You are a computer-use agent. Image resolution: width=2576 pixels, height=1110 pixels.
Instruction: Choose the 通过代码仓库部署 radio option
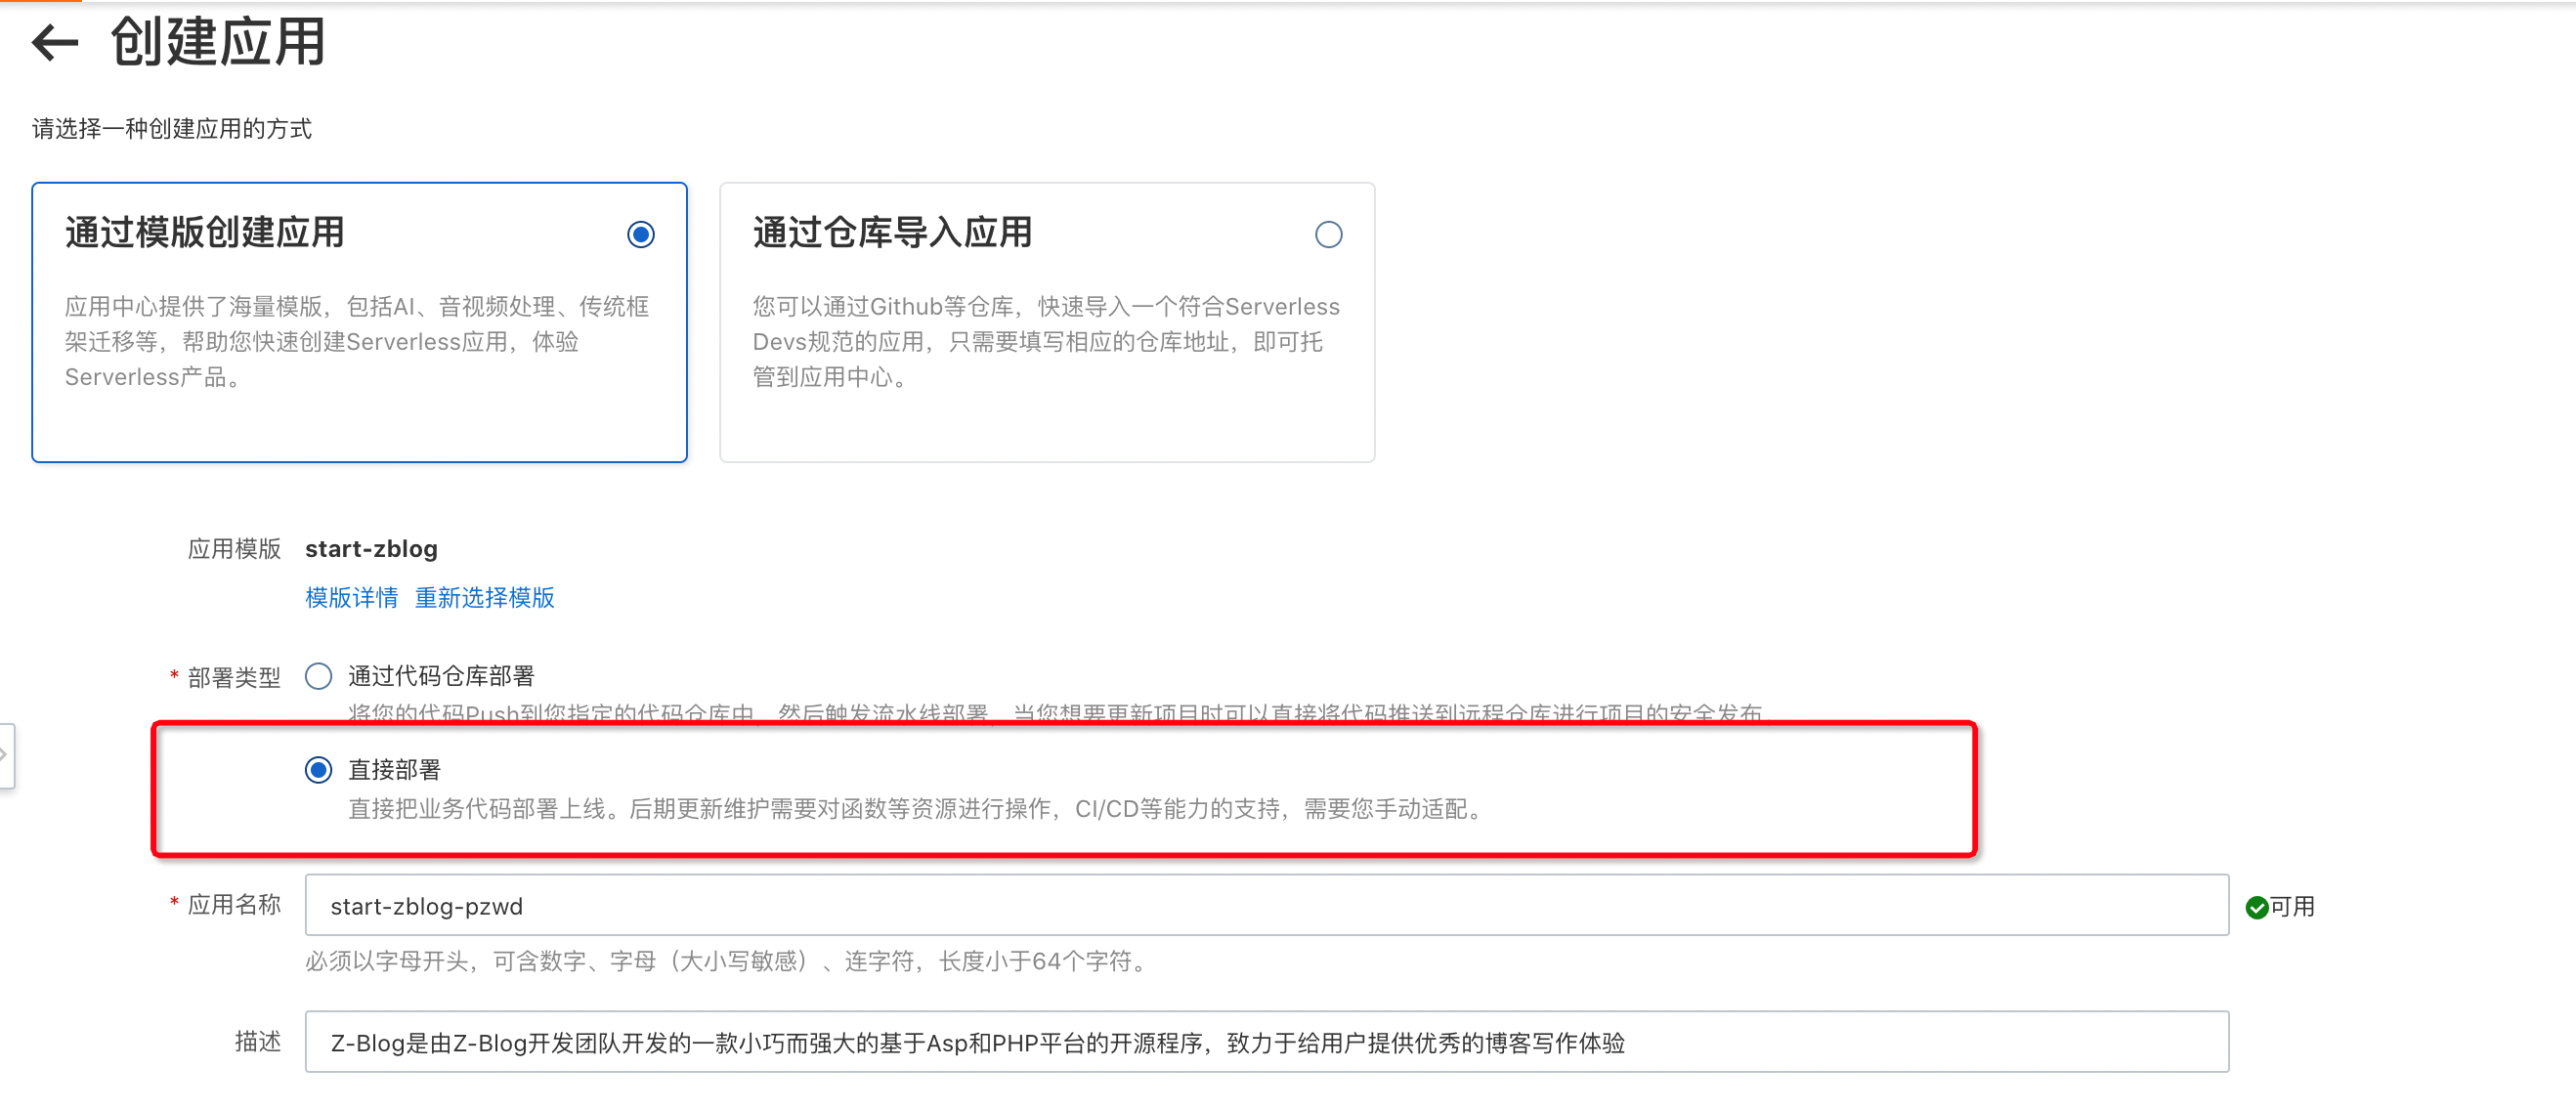(x=318, y=676)
